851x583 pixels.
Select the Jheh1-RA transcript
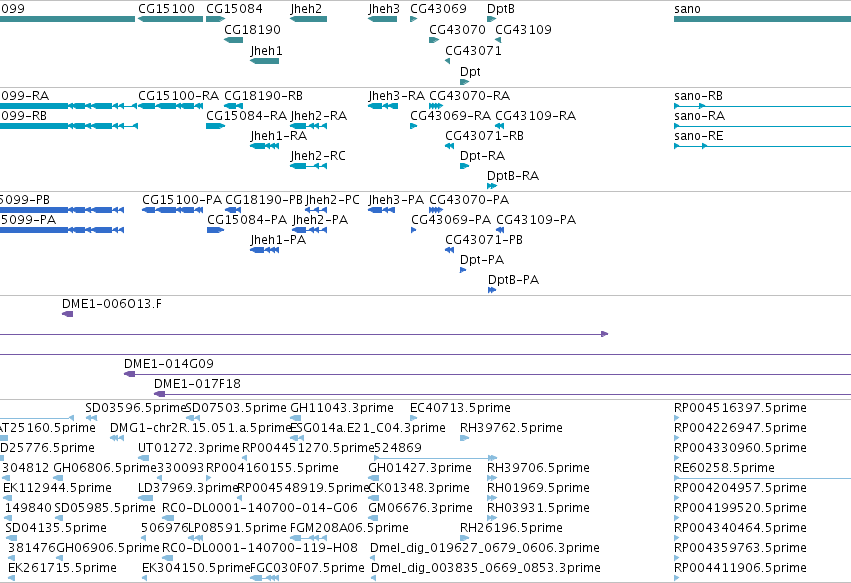264,146
